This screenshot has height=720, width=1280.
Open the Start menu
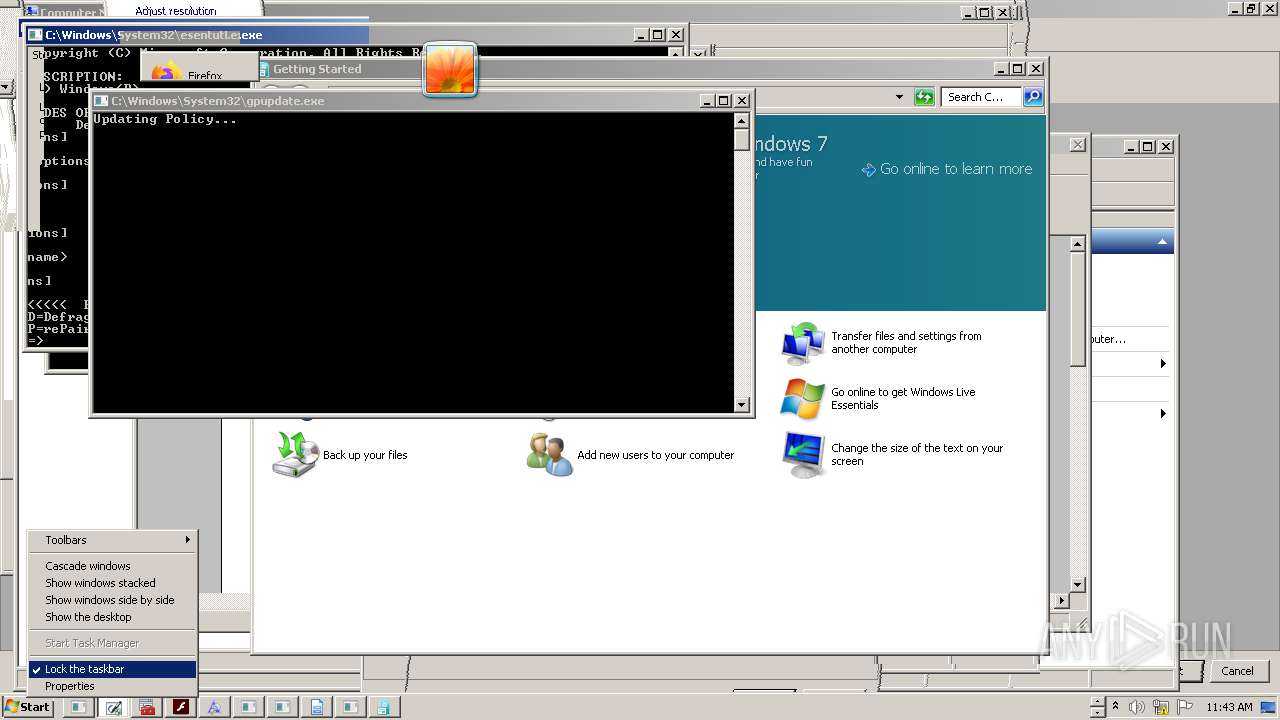[27, 707]
